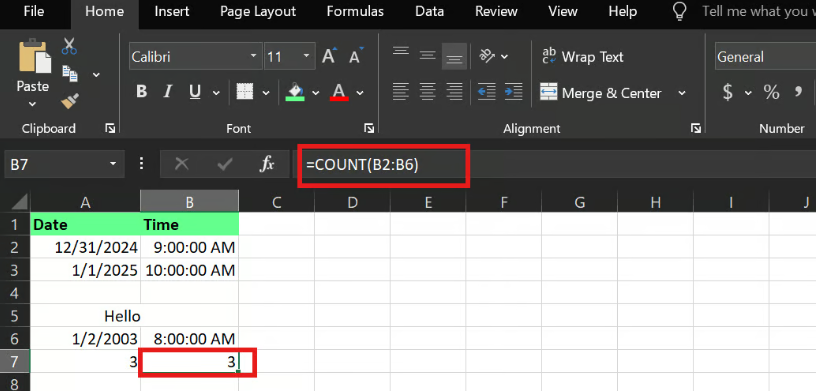Select the cell containing Hello
Screen dimensions: 816x391
[85, 316]
